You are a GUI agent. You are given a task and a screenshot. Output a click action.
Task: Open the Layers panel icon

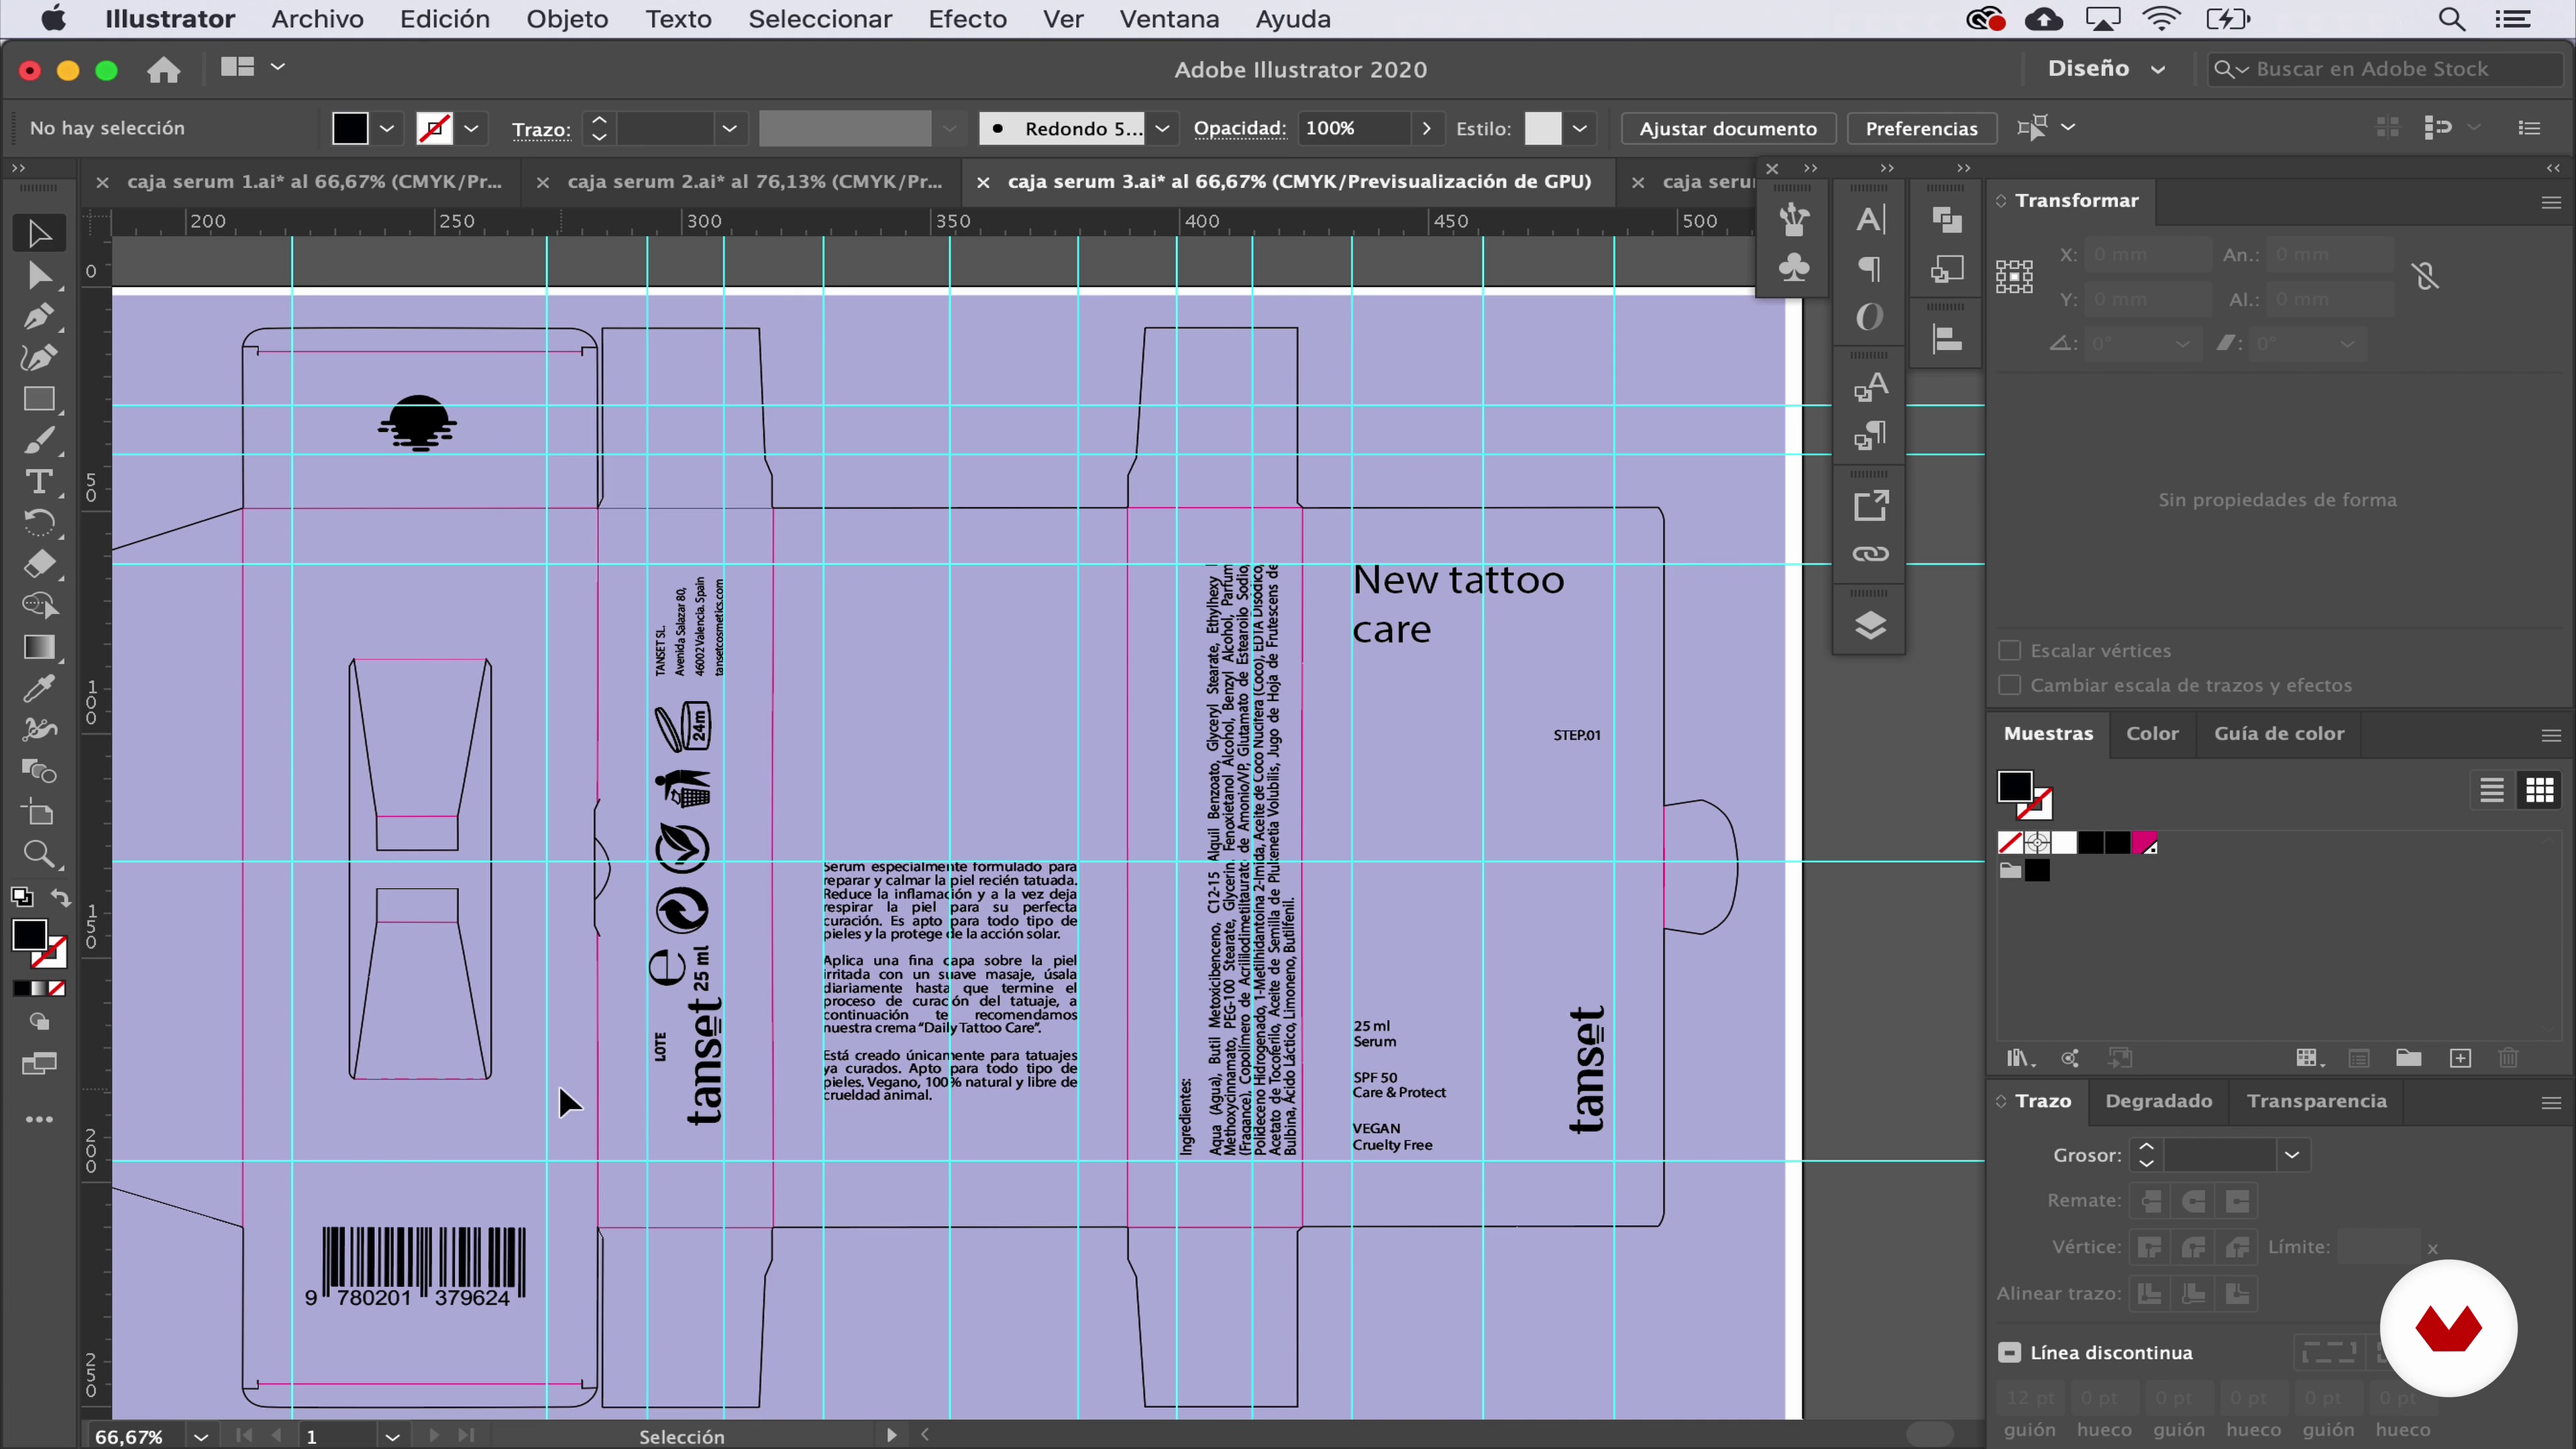pos(1870,626)
